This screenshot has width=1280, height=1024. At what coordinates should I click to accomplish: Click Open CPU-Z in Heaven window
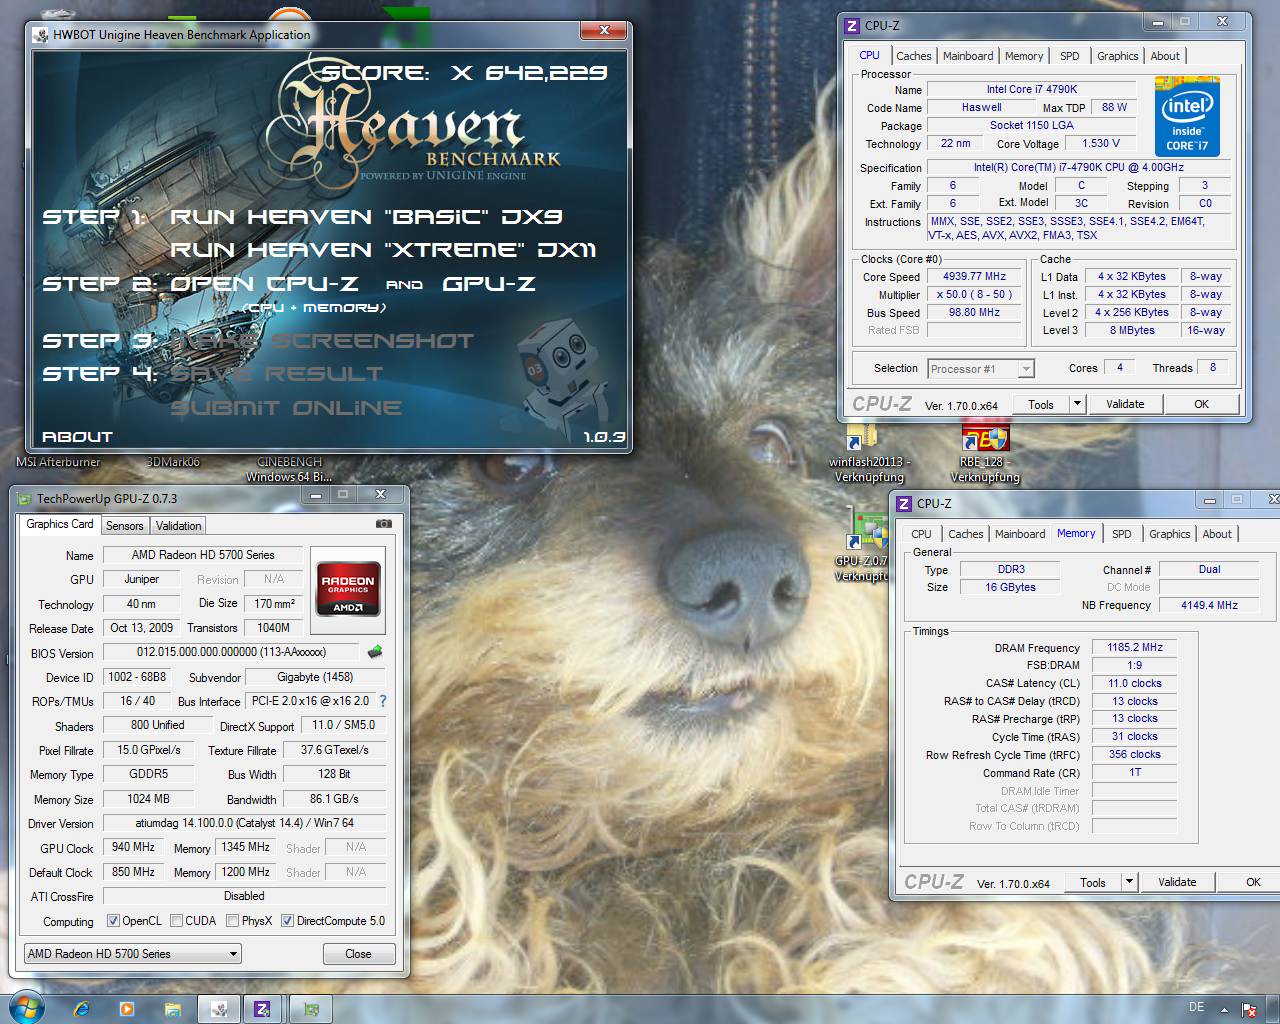[262, 284]
